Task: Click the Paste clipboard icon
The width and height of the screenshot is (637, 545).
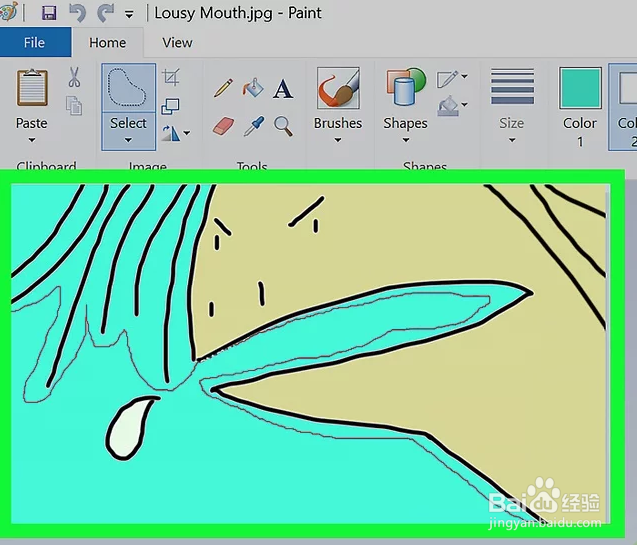Action: (x=32, y=88)
